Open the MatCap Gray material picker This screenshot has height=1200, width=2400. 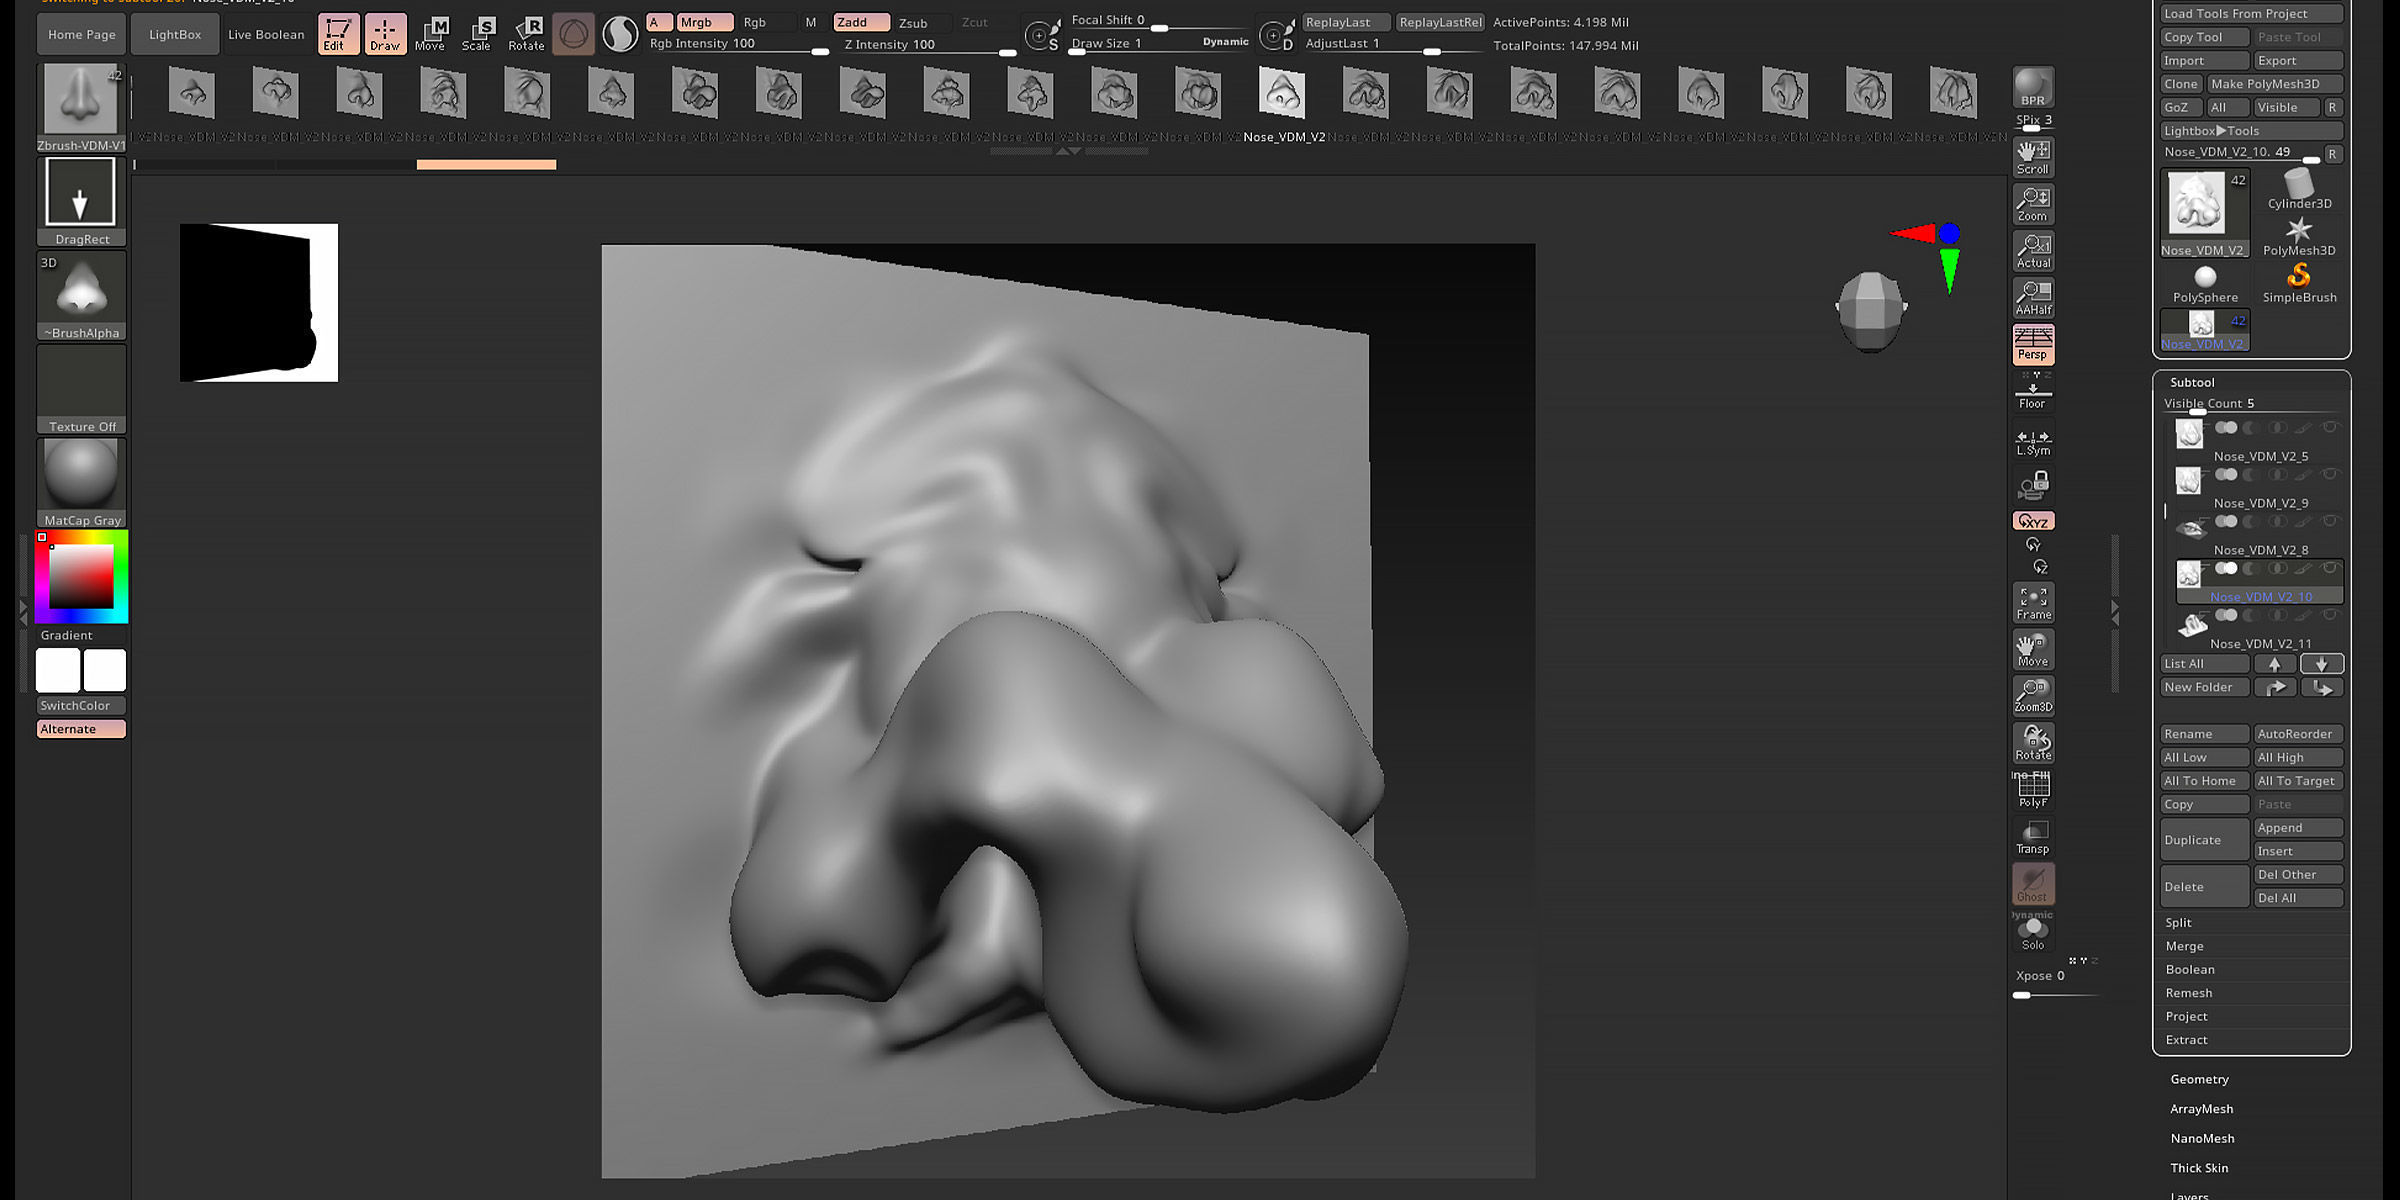point(81,483)
